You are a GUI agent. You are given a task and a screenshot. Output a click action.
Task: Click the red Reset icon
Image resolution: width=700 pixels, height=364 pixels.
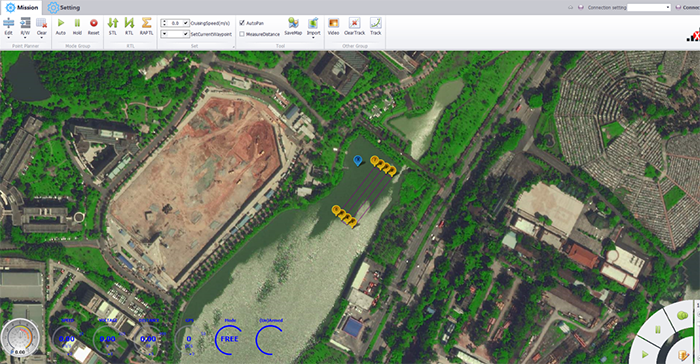point(93,23)
